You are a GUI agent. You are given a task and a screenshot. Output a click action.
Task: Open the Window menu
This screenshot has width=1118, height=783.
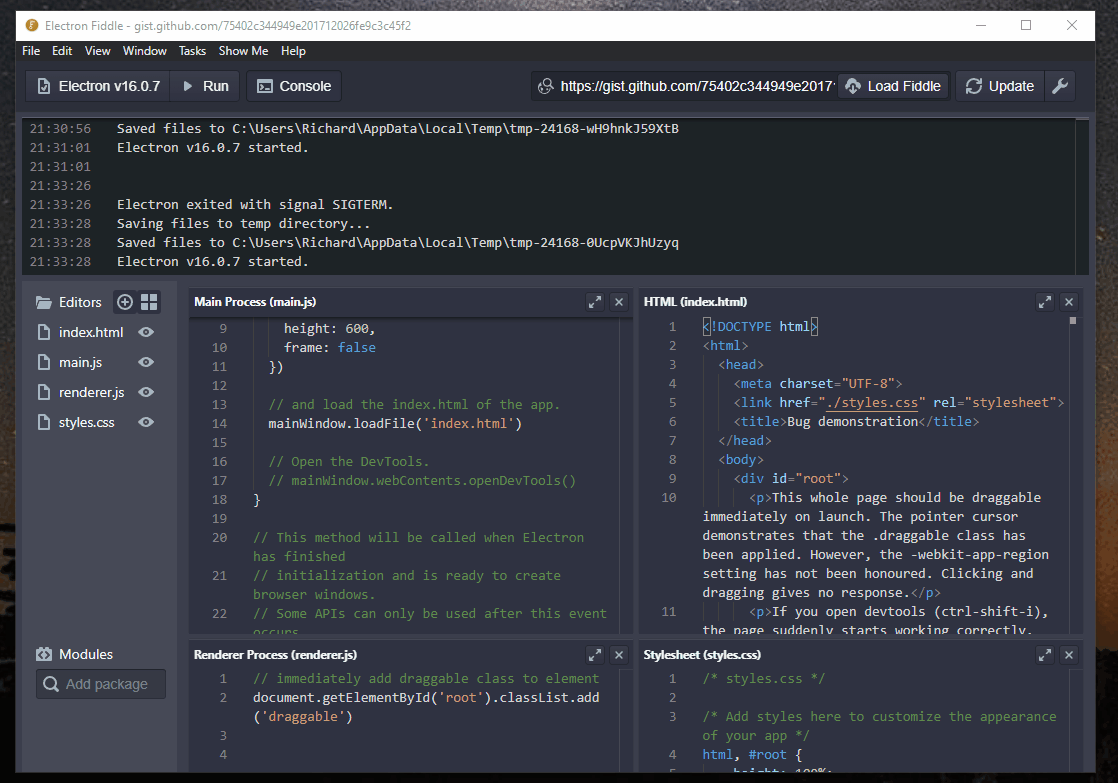tap(145, 51)
